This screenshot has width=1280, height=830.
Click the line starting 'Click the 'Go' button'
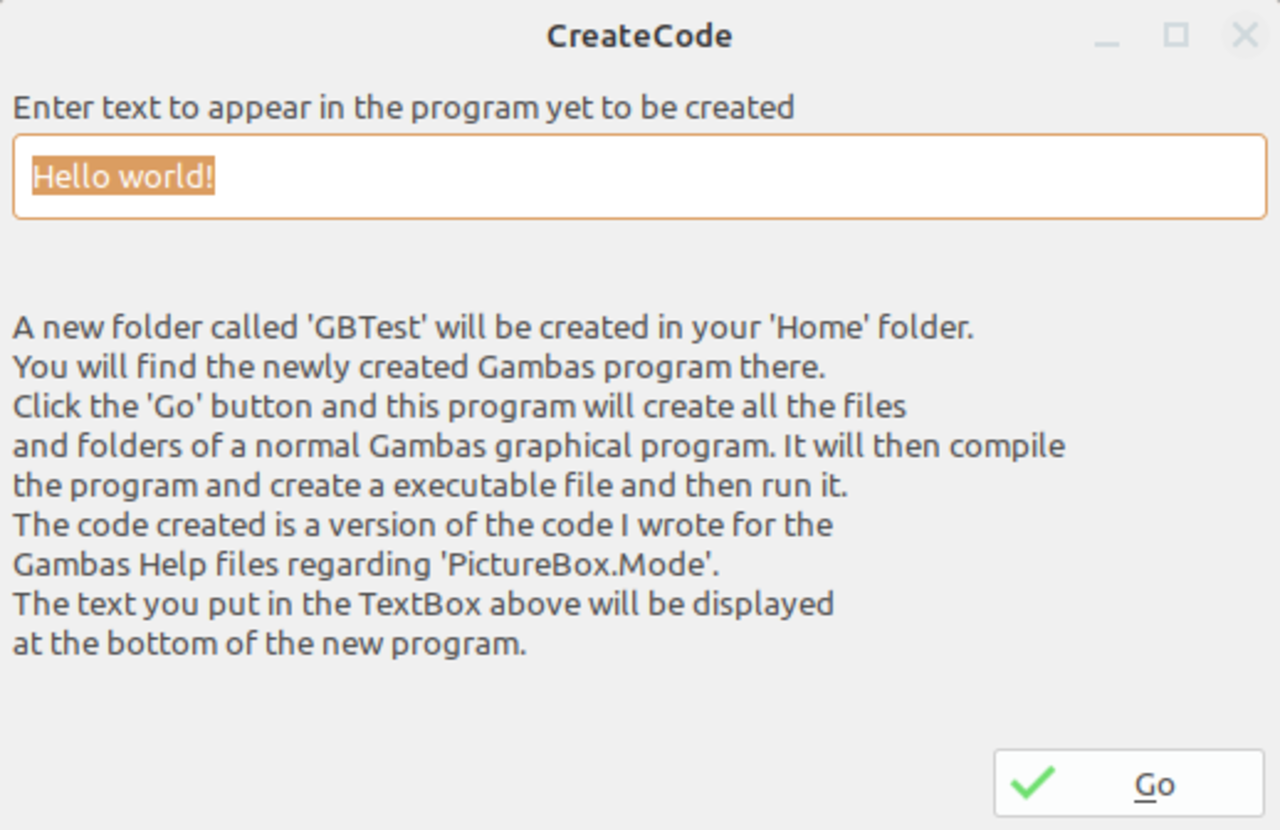[x=460, y=406]
